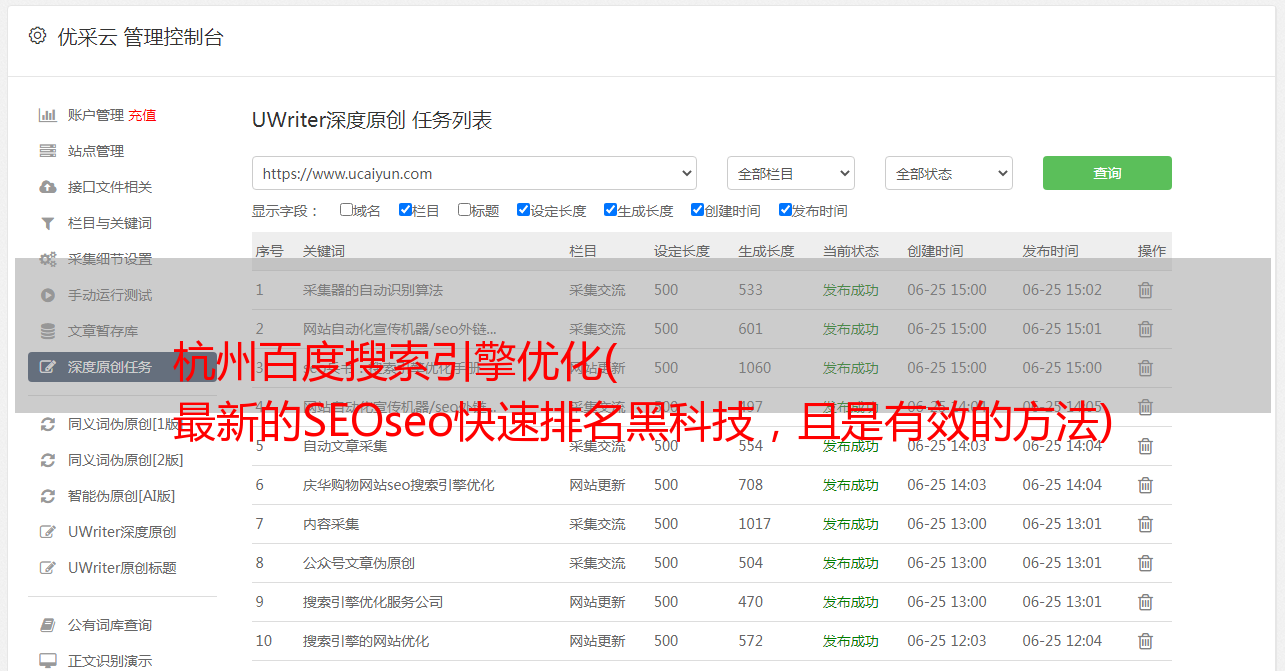The height and width of the screenshot is (671, 1285).
Task: Open the https://www.ucaiyun.com site dropdown
Action: (x=474, y=173)
